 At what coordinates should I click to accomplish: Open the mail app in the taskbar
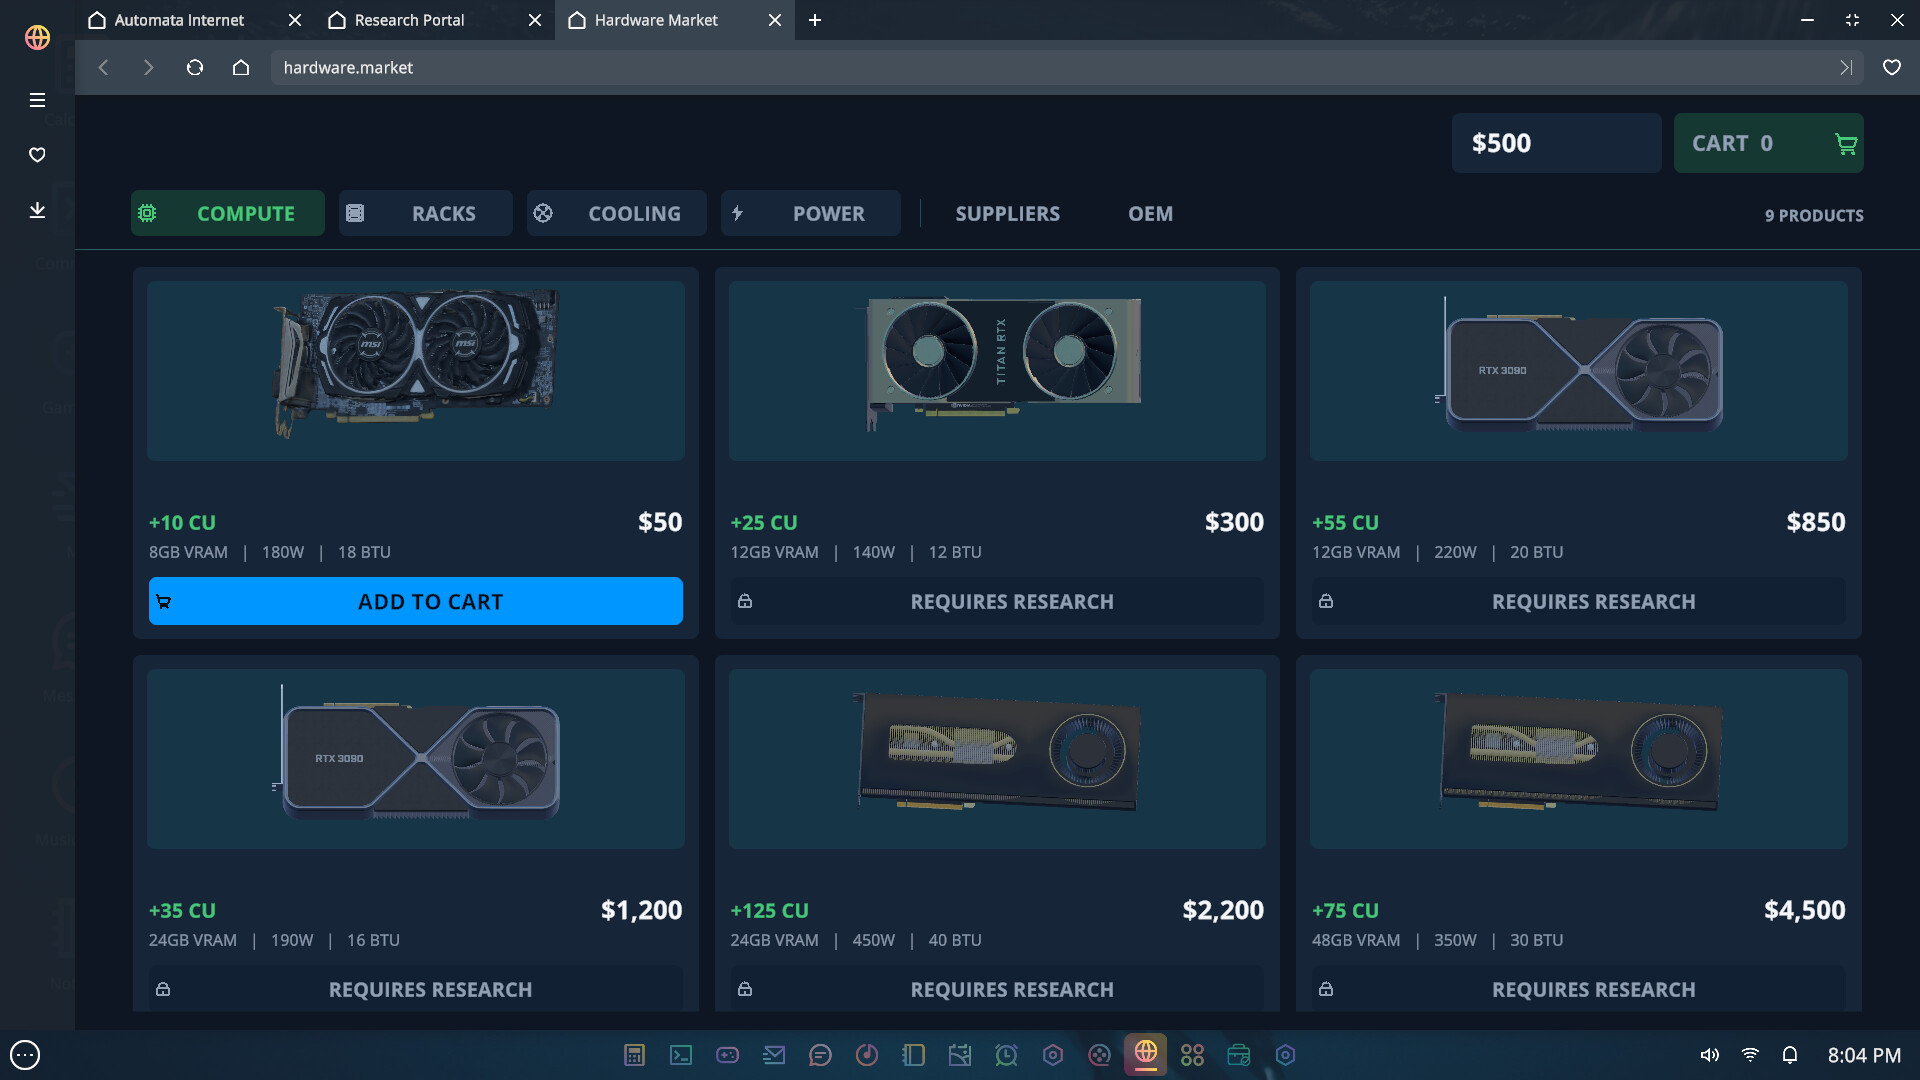tap(774, 1055)
